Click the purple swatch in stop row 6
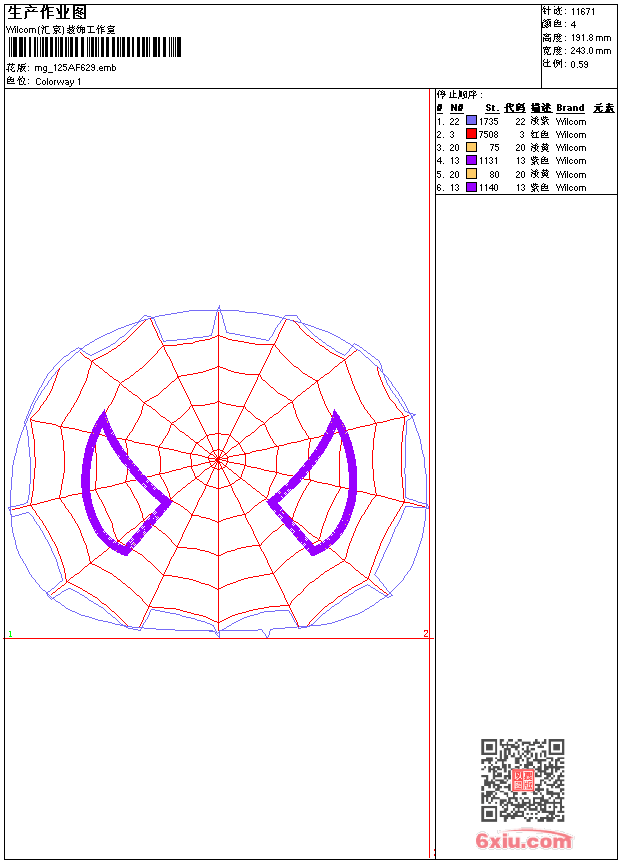The width and height of the screenshot is (620, 860). coord(471,187)
